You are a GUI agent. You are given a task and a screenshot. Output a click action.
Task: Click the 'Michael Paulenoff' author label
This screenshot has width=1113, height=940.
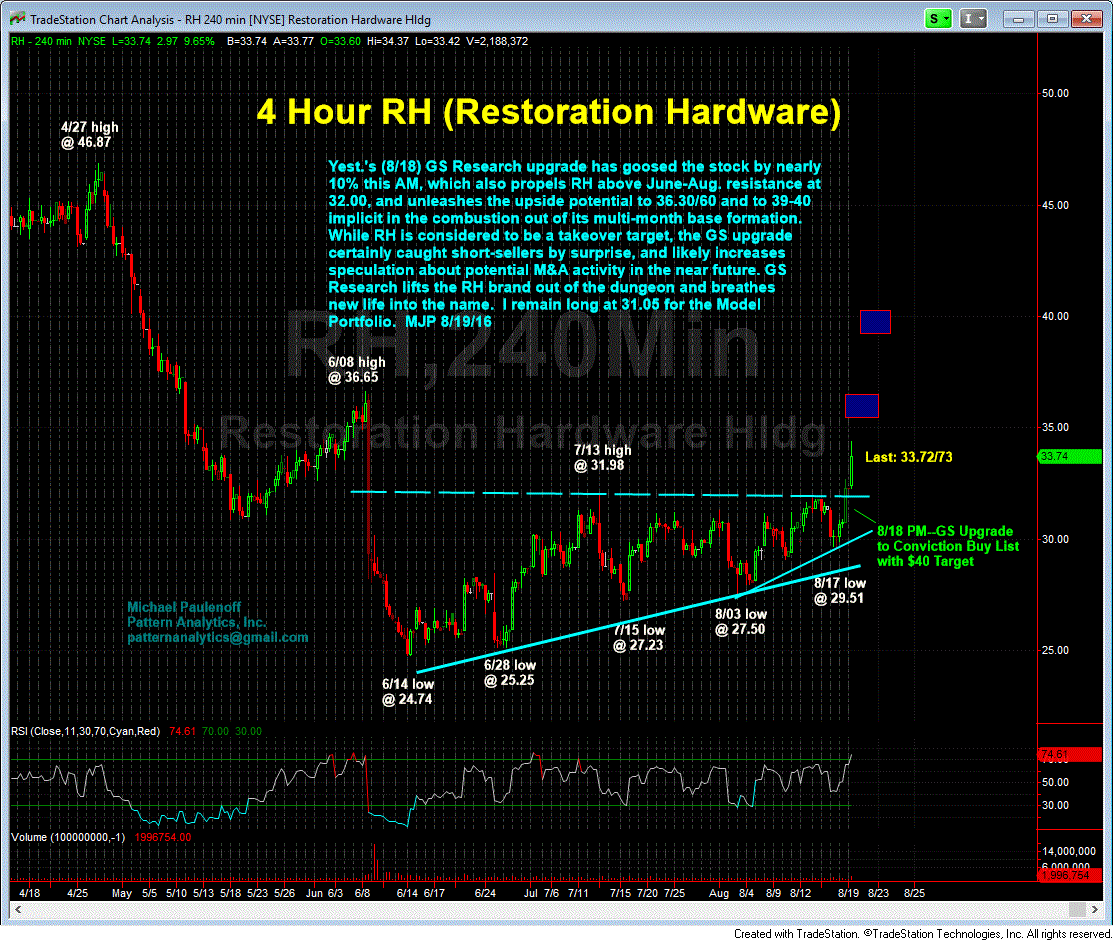pyautogui.click(x=184, y=607)
